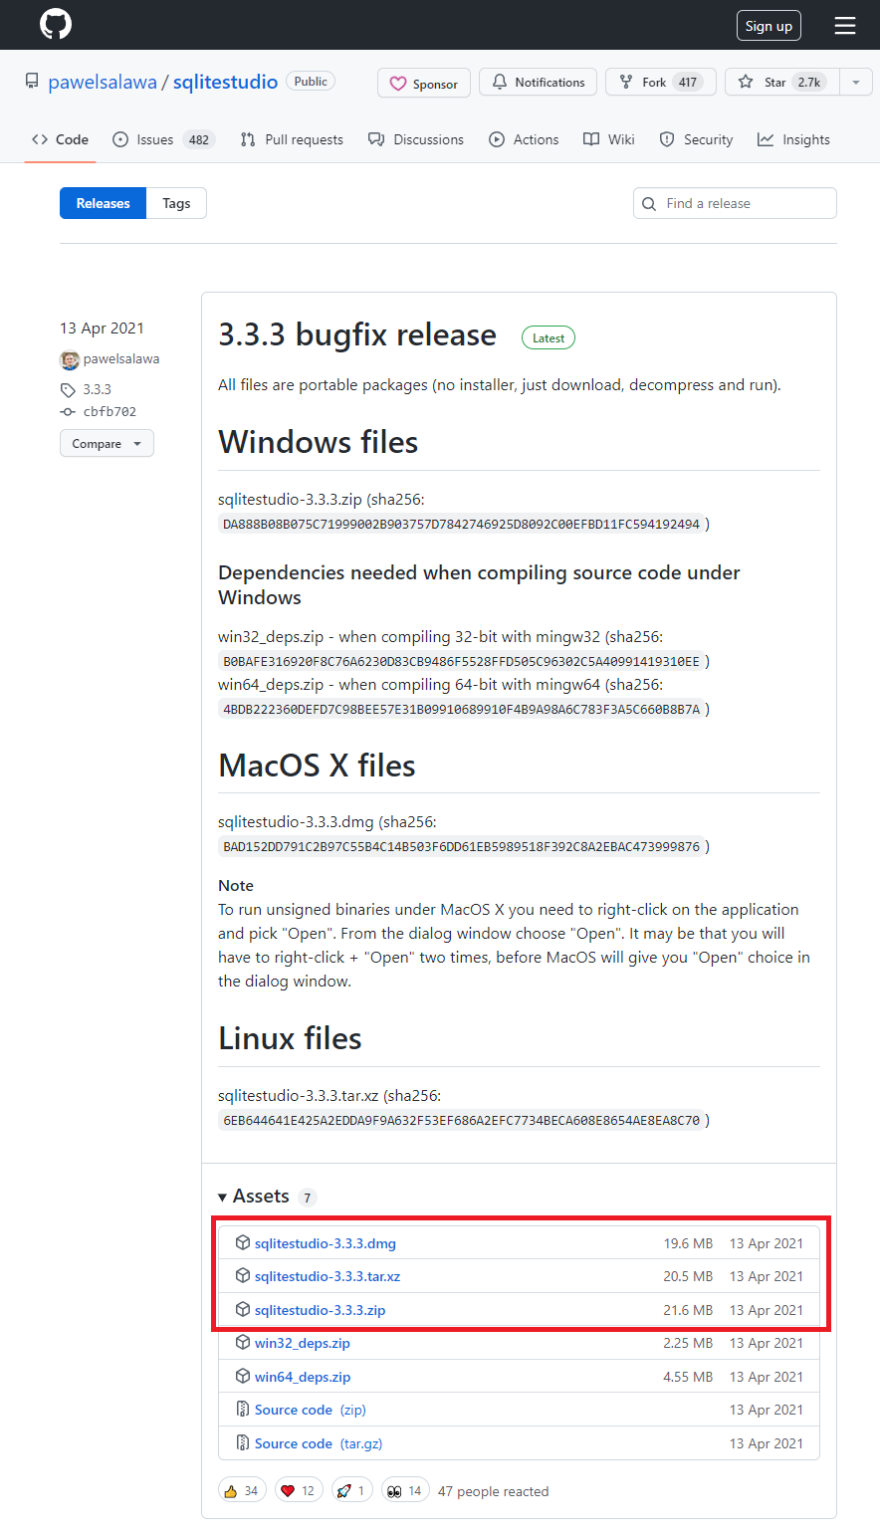
Task: Click the commit cbfb702 link
Action: [x=109, y=411]
